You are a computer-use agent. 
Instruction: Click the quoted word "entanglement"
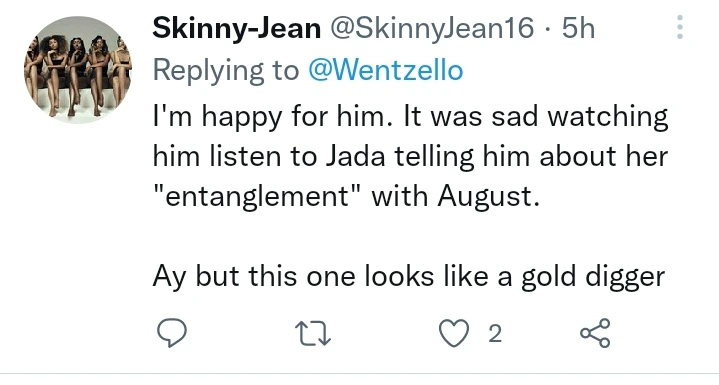pos(259,197)
